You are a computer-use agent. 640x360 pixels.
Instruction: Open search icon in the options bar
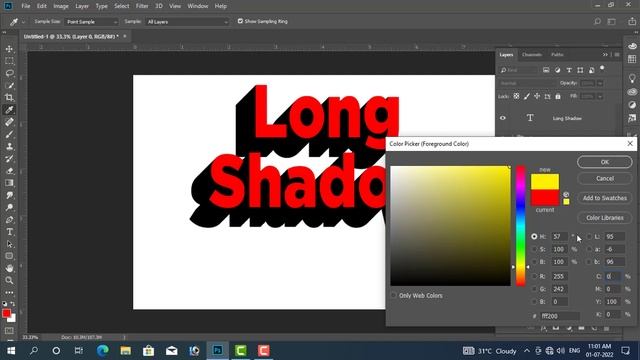(598, 22)
